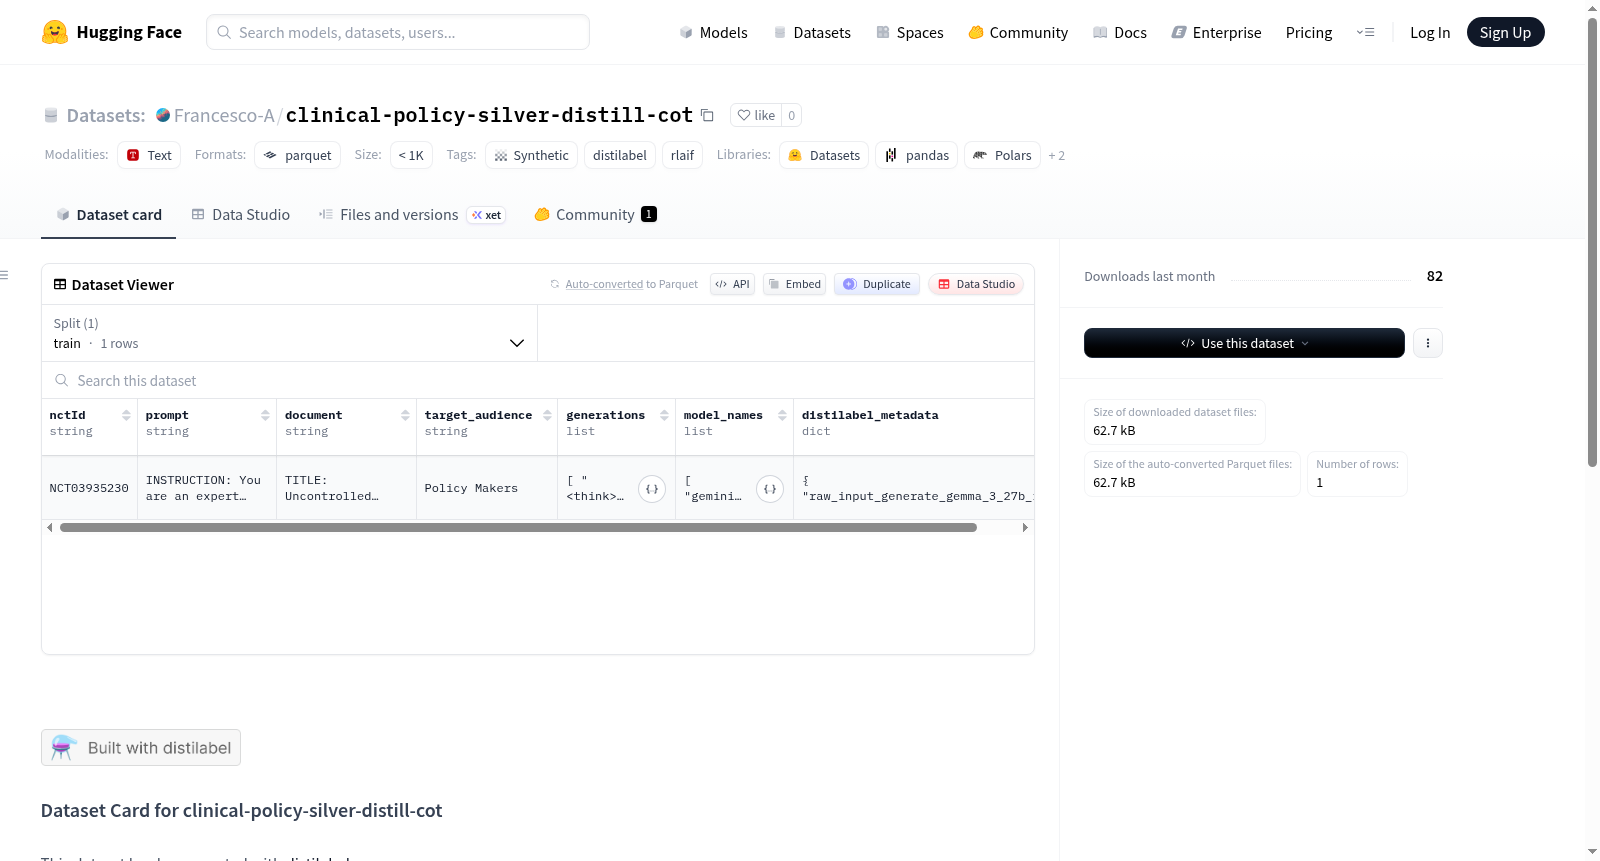Viewport: 1600px width, 861px height.
Task: Open Data Studio from the viewer header
Action: coord(976,284)
